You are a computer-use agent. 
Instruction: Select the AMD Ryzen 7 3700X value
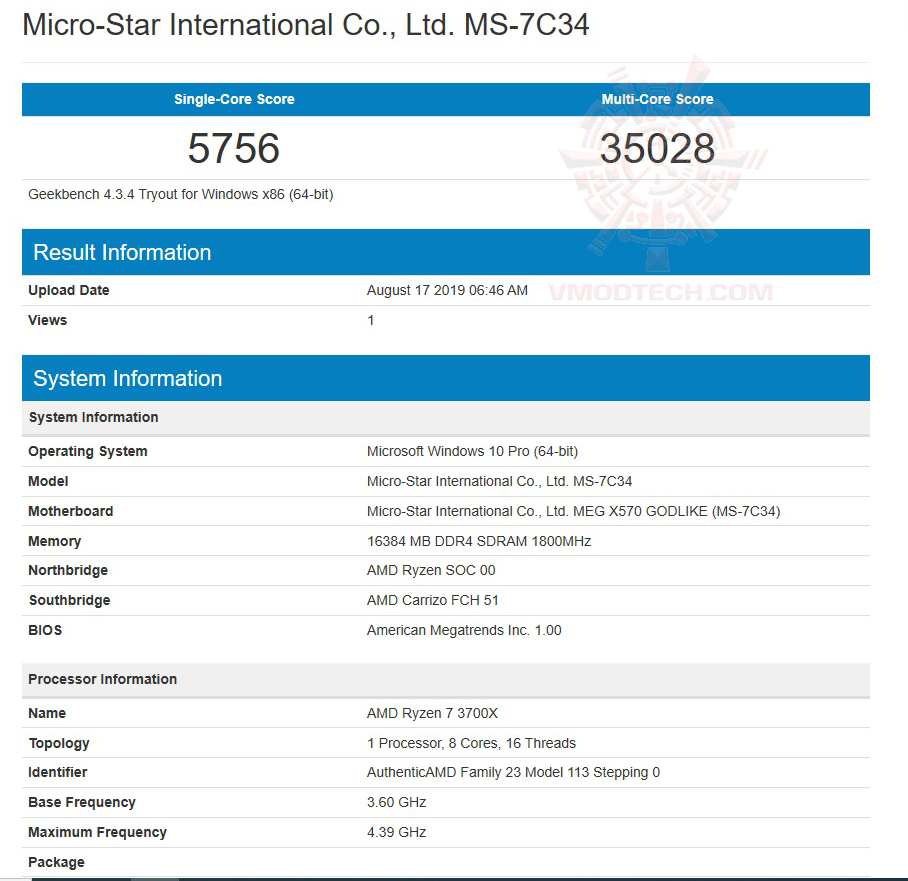432,713
